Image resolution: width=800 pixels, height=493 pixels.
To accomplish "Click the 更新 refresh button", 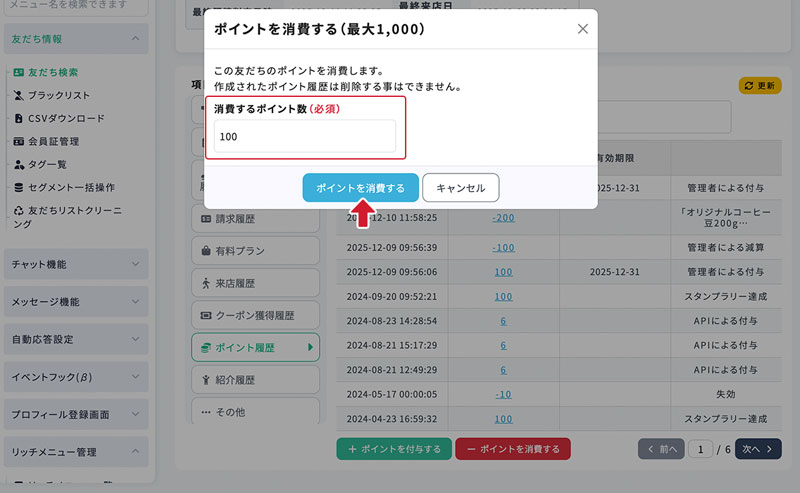I will (759, 86).
